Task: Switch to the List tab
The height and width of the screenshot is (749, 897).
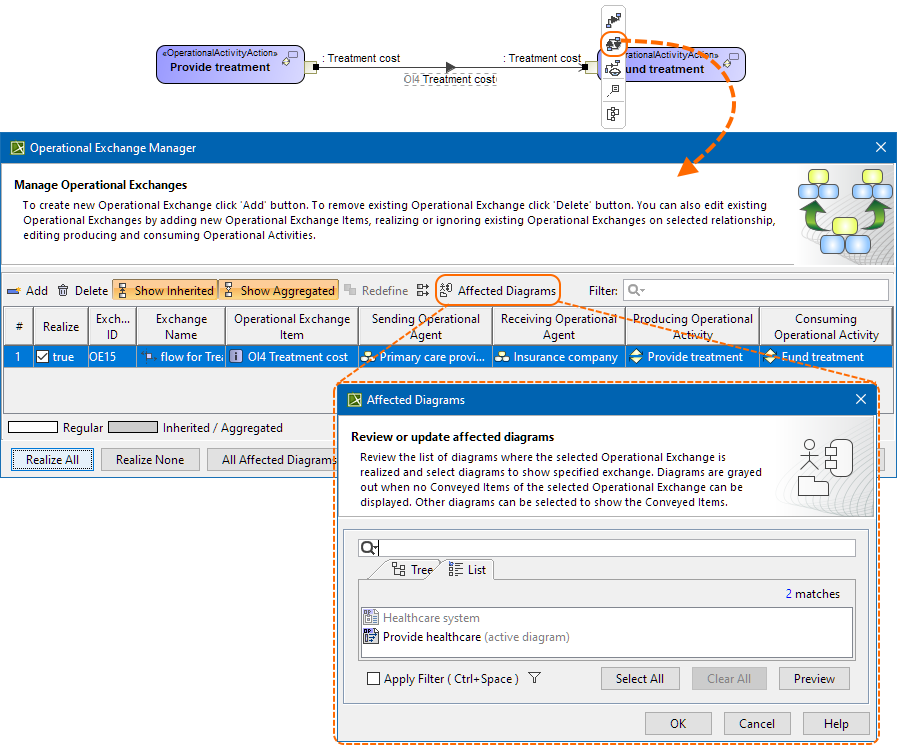Action: 466,568
